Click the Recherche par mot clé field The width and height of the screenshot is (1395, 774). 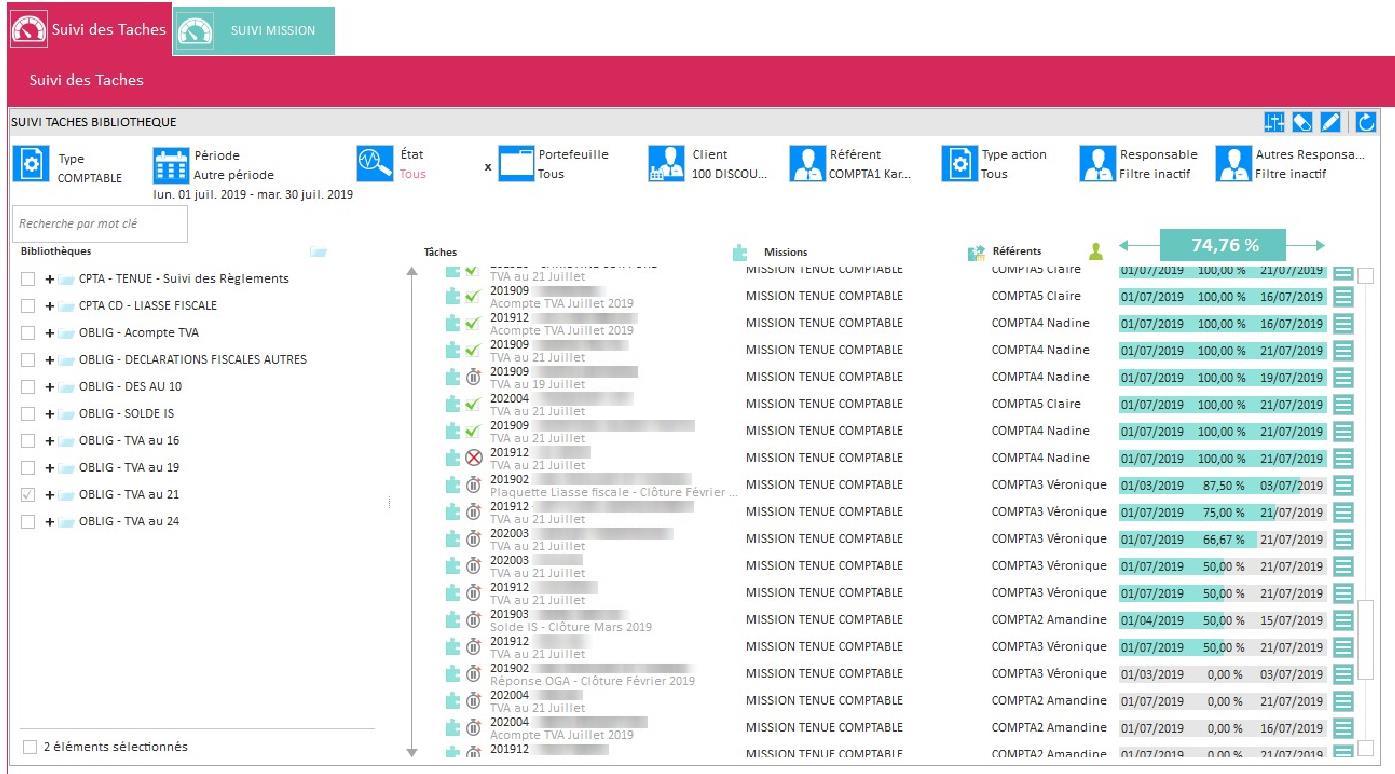[100, 224]
